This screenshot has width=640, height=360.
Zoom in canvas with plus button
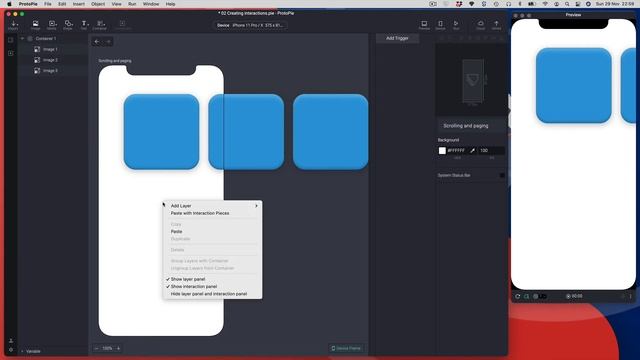click(118, 349)
